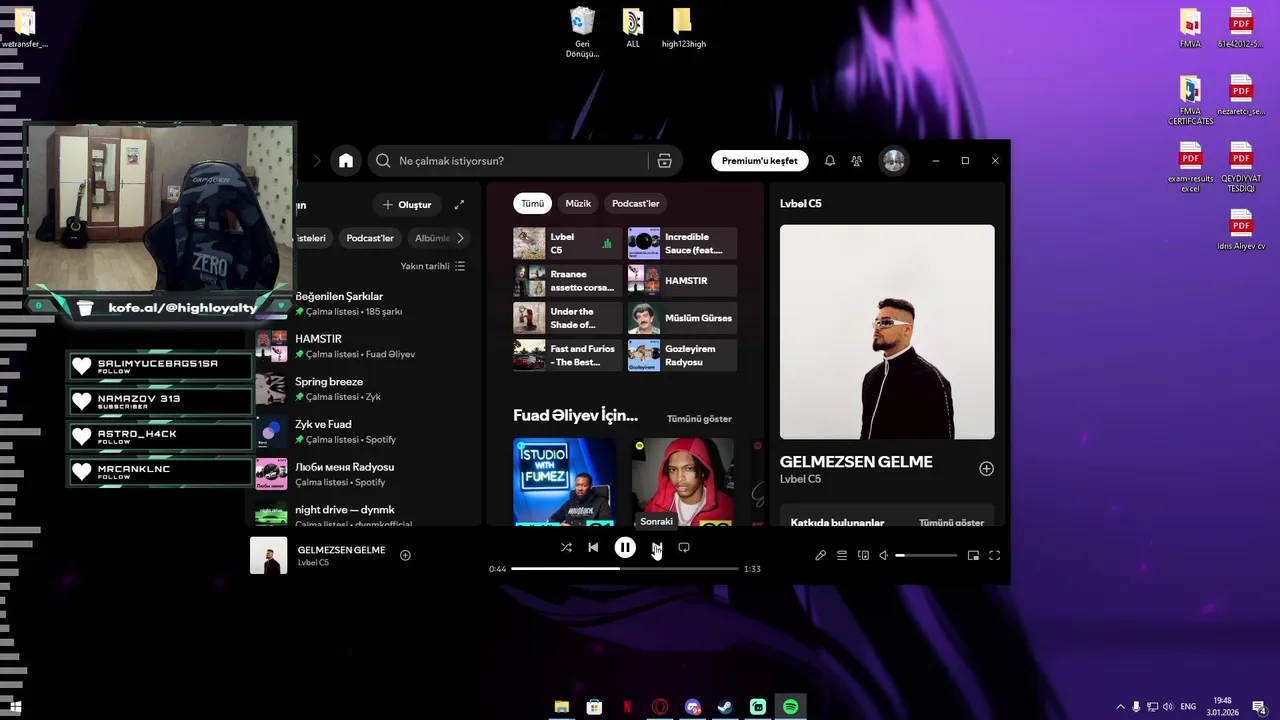The image size is (1280, 720).
Task: Open the Windows Start menu
Action: [x=15, y=707]
